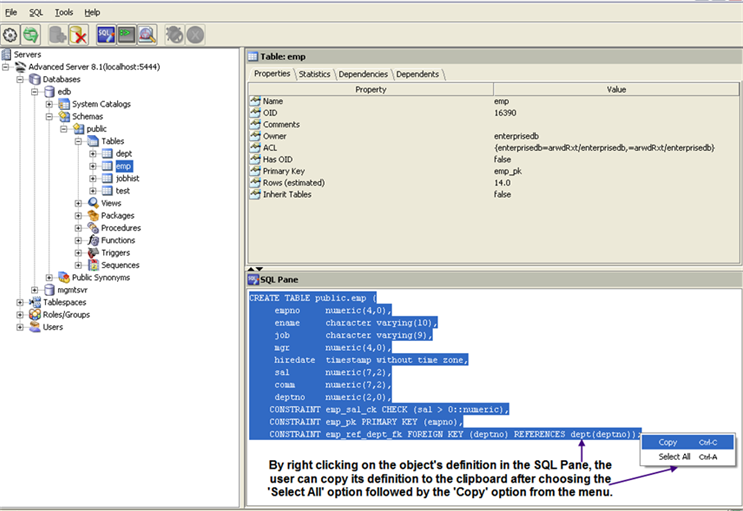The width and height of the screenshot is (743, 511).
Task: Expand the Views node in tree
Action: tap(79, 203)
